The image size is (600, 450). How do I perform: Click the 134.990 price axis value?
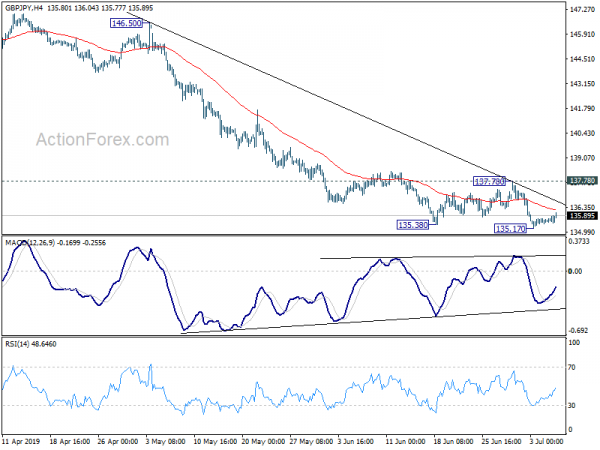[582, 232]
